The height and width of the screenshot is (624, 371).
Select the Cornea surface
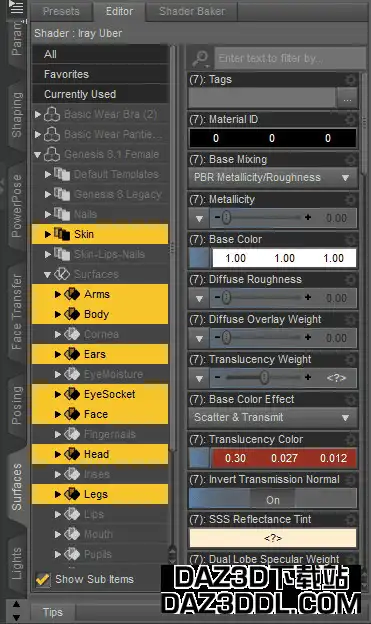coord(101,334)
